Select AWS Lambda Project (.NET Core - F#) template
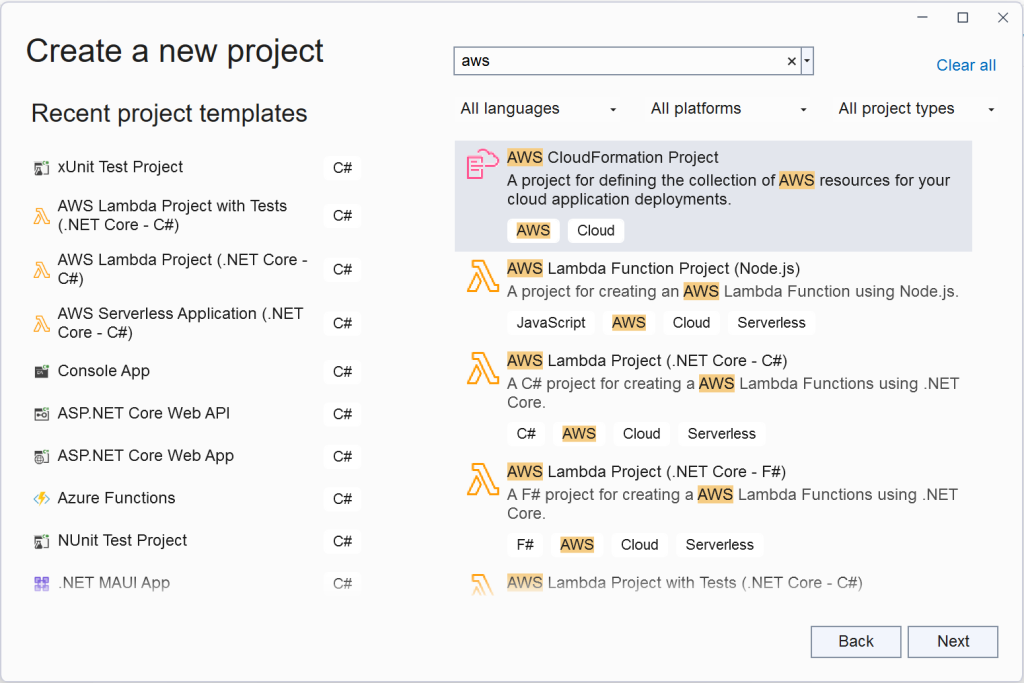Screen dimensions: 1024x683 pyautogui.click(x=646, y=472)
